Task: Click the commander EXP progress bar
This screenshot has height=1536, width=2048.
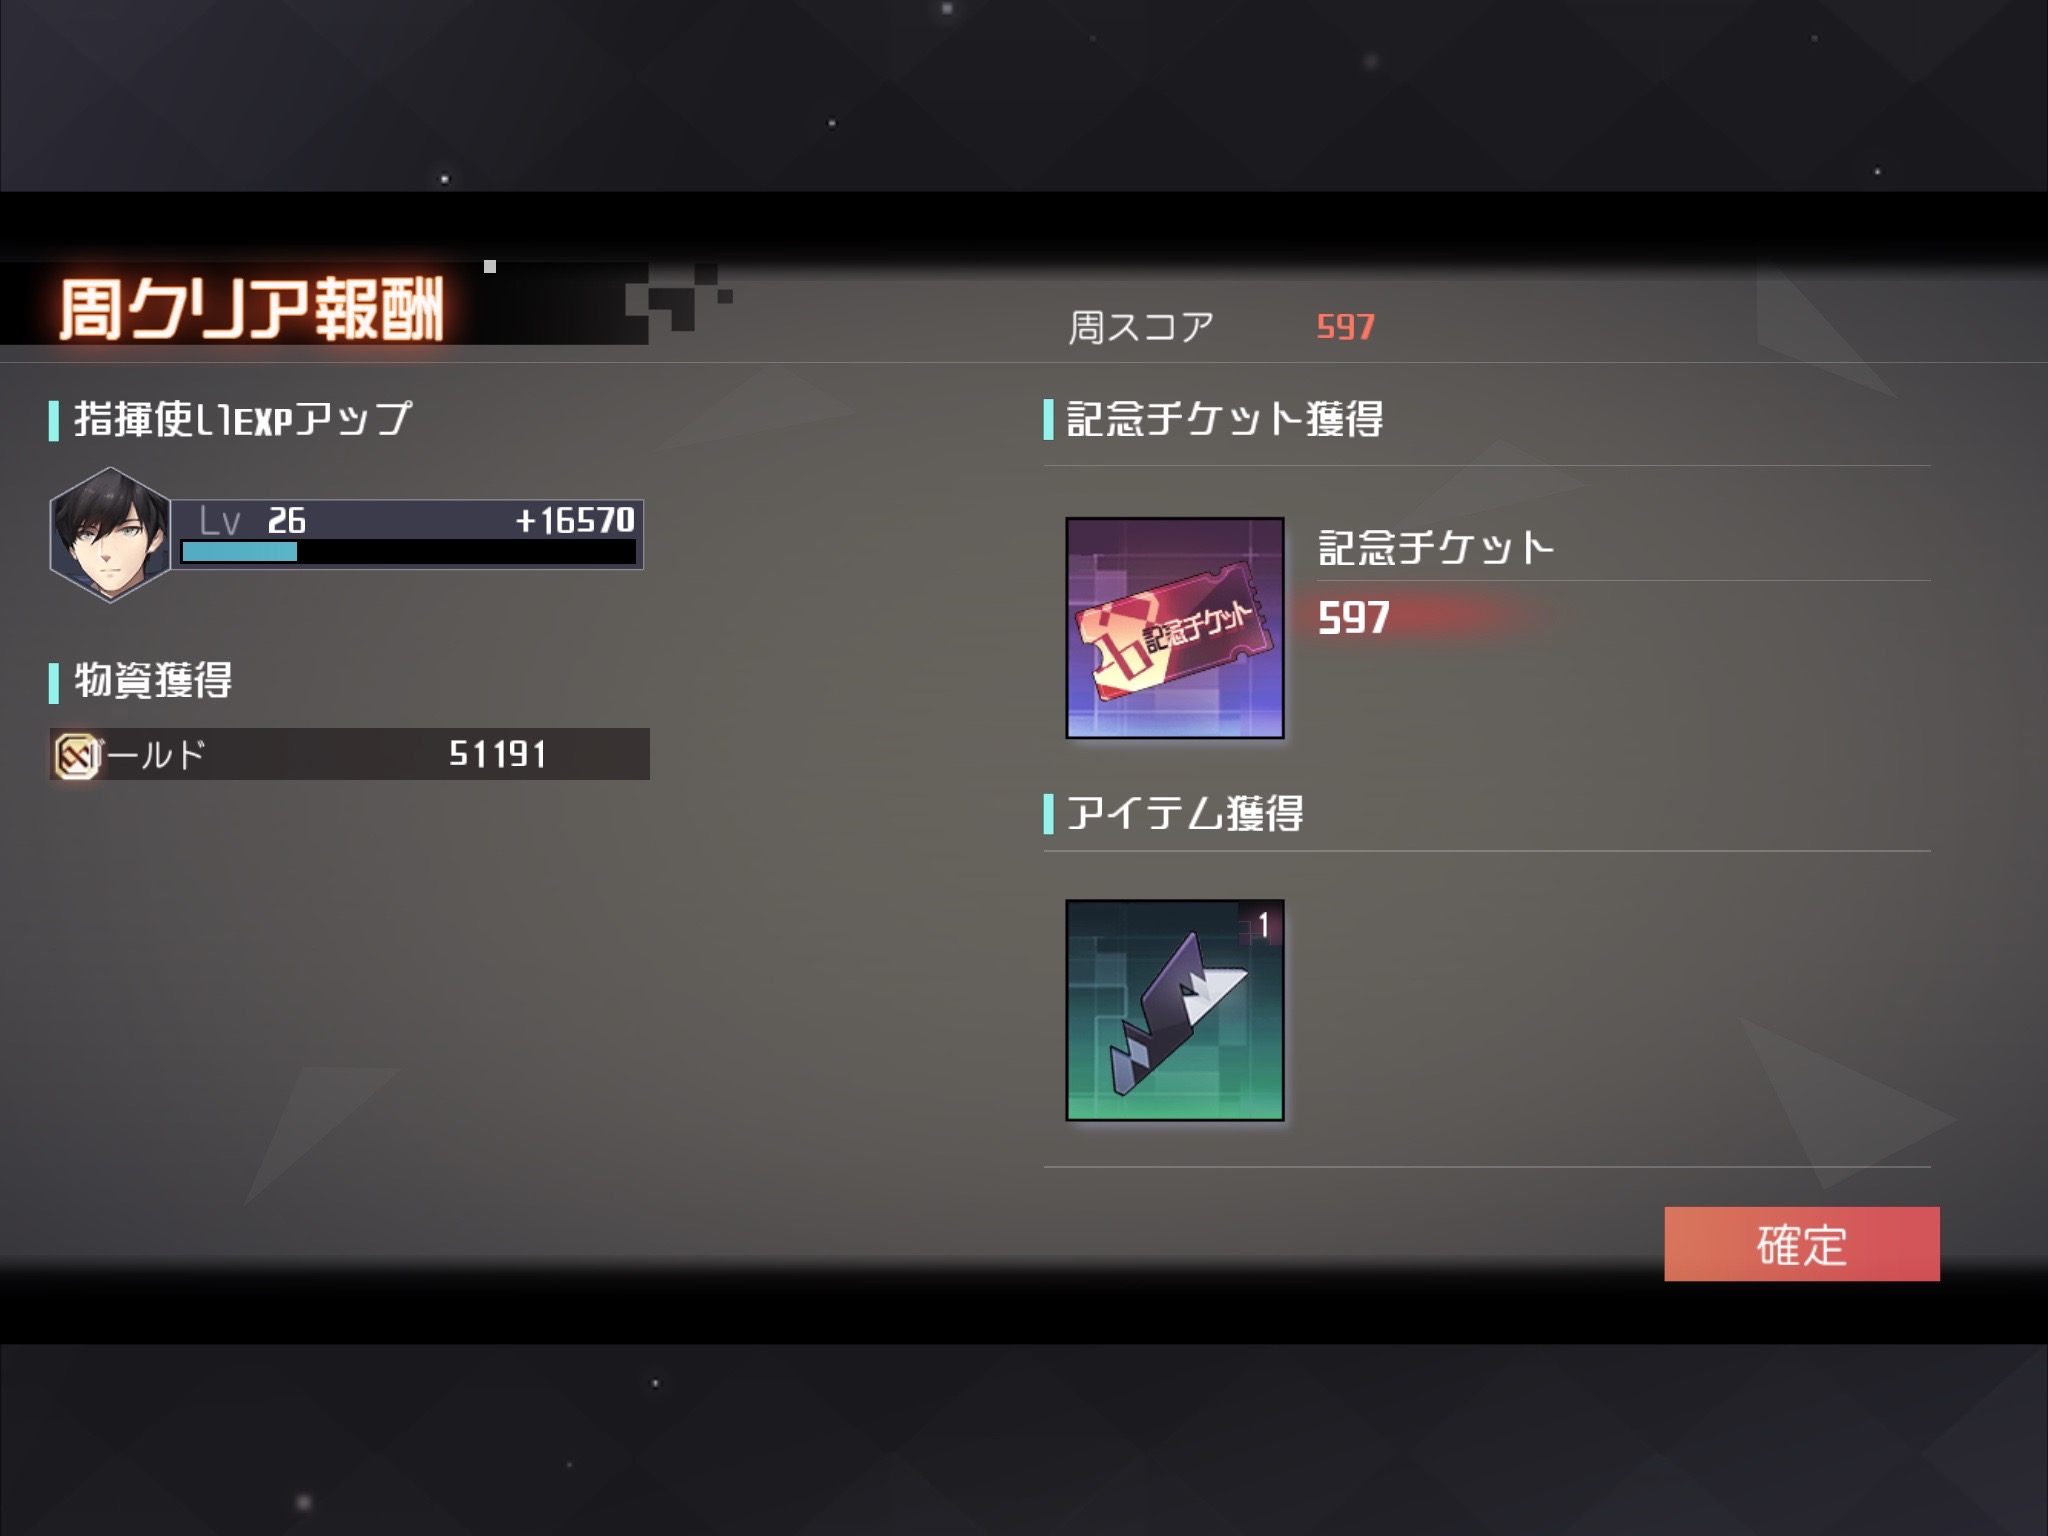Action: 408,552
